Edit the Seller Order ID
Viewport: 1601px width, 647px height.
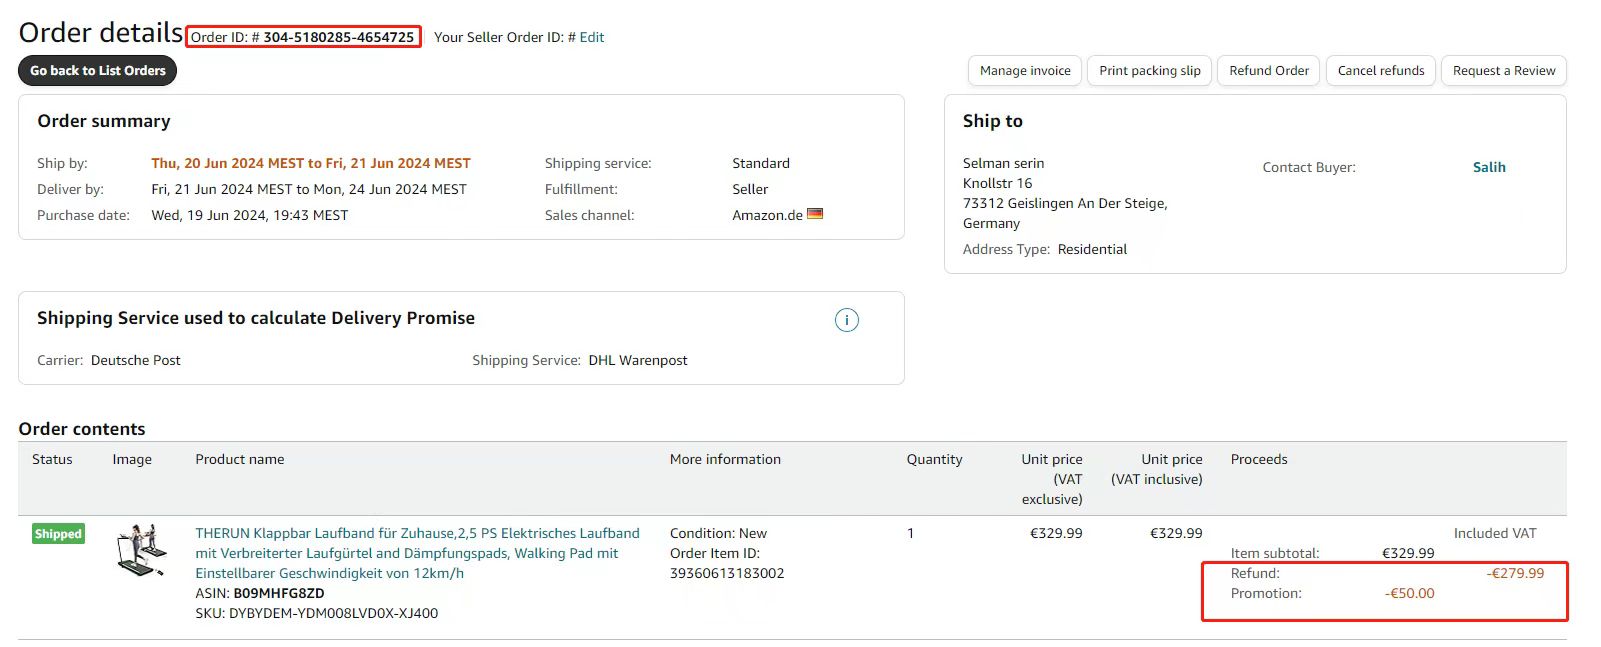592,38
